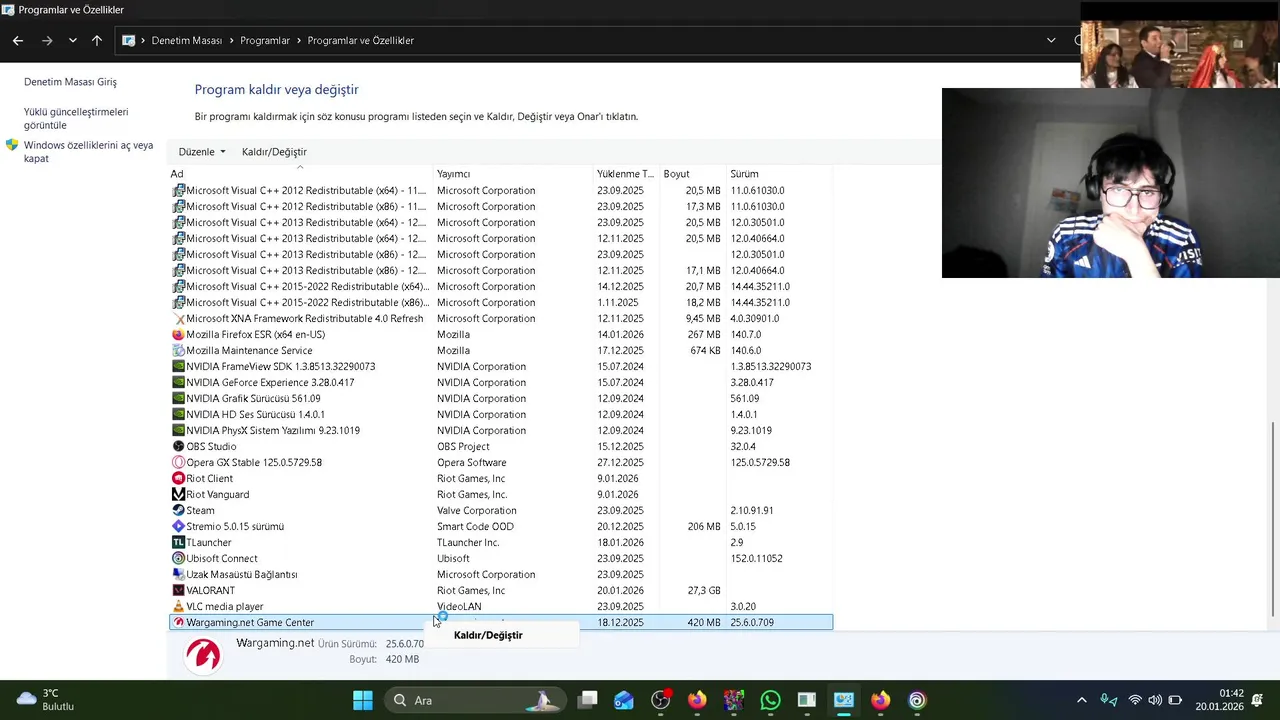The height and width of the screenshot is (720, 1280).
Task: Click the Wargaming.net Game Center row icon
Action: click(x=179, y=622)
